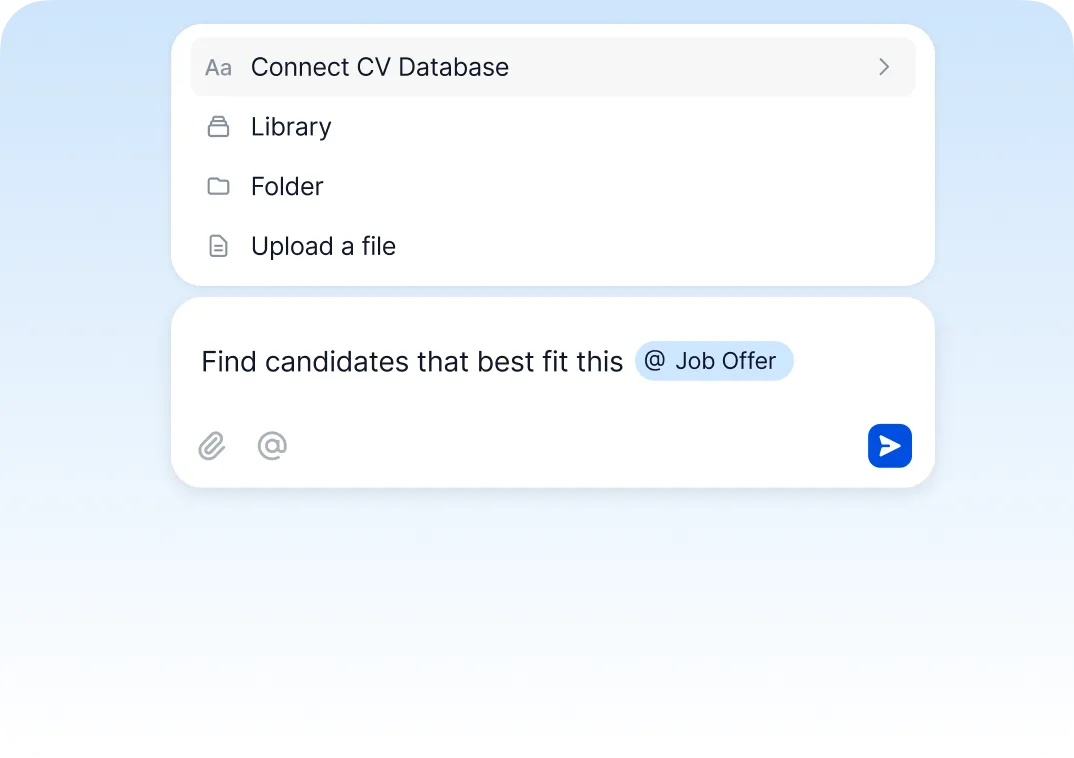The image size is (1074, 758).
Task: Click the Folder icon in the menu
Action: pyautogui.click(x=219, y=187)
